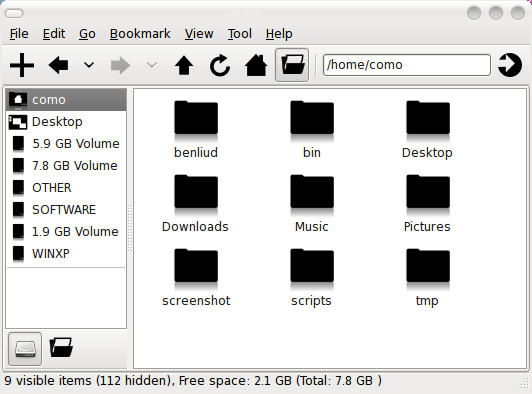Toggle the open-folder button in the toolbar

pyautogui.click(x=292, y=65)
